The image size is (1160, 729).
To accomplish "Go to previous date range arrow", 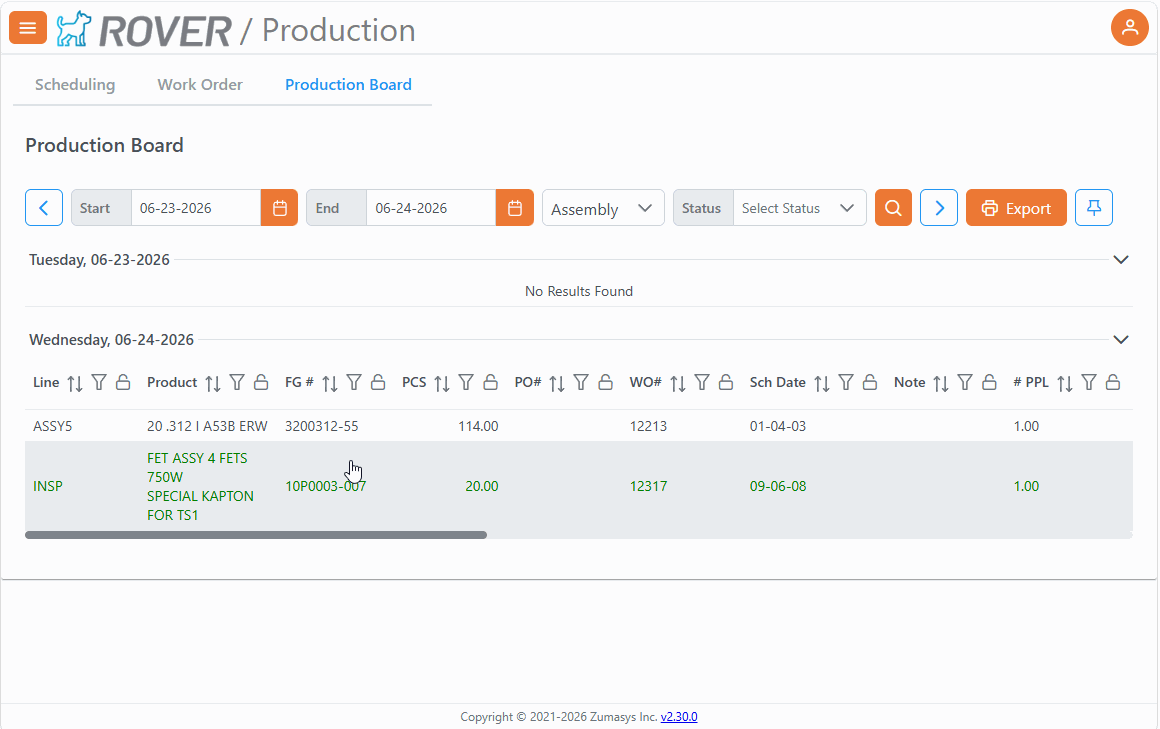I will click(x=44, y=208).
